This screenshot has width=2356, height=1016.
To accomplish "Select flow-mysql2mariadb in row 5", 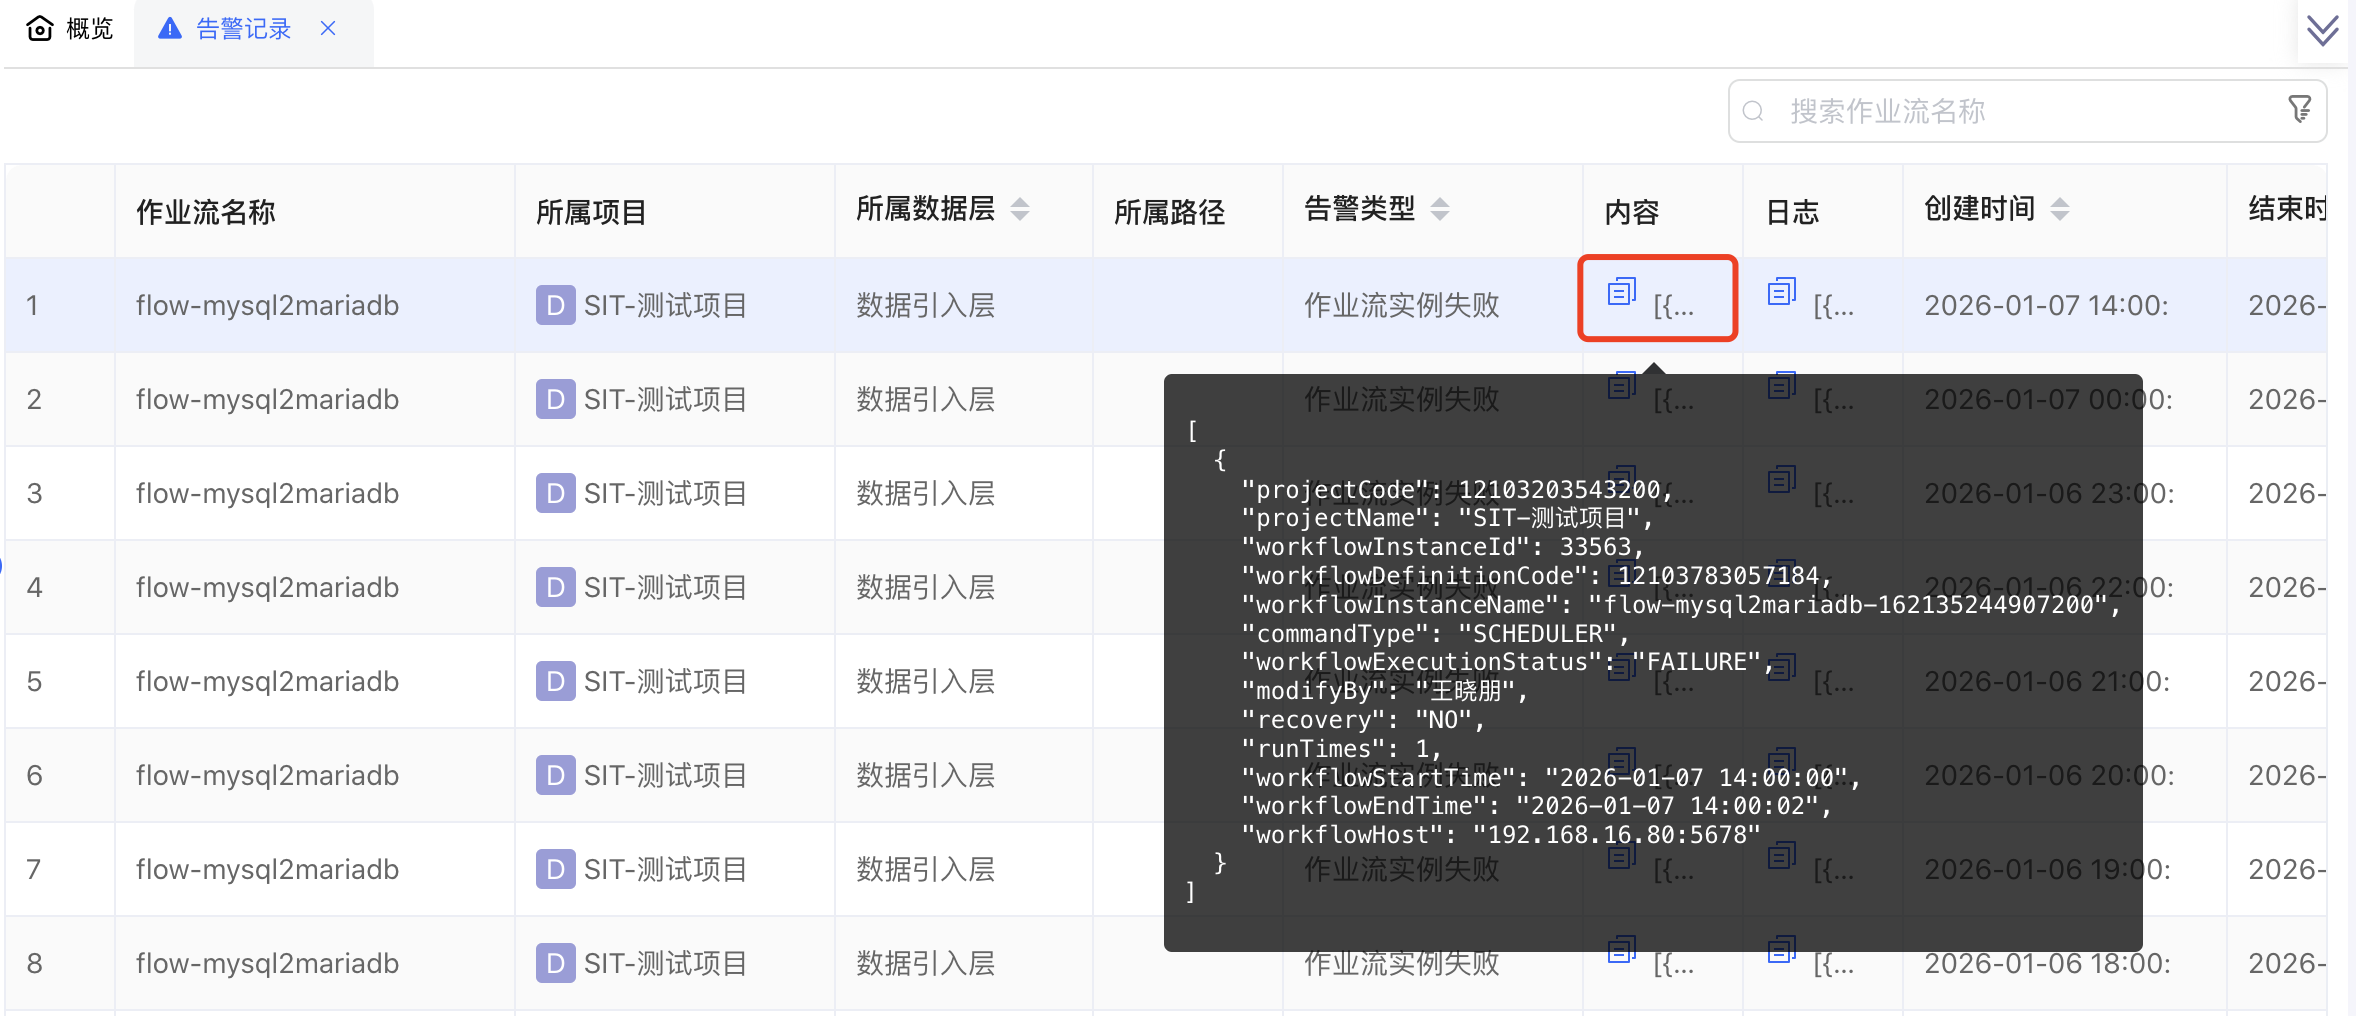I will (x=267, y=681).
